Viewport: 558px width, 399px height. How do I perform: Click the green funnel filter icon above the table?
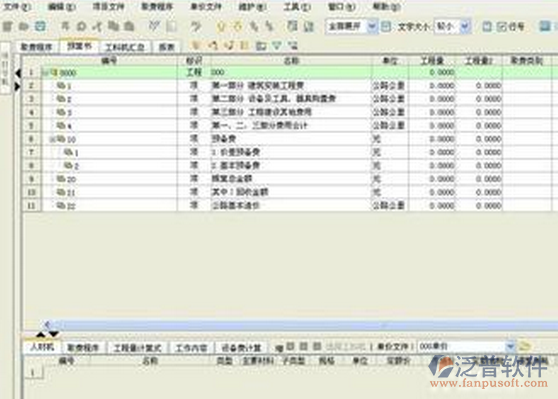click(277, 45)
